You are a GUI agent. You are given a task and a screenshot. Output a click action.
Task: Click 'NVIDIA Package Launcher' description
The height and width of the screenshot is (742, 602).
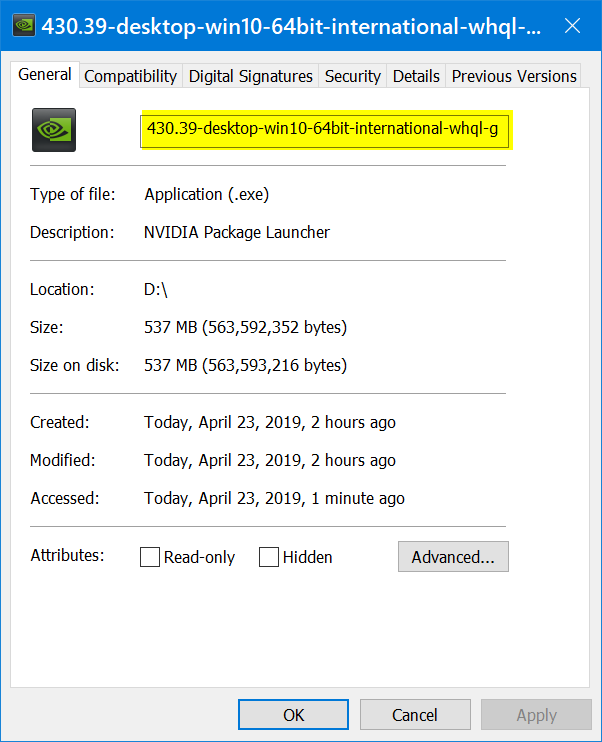237,232
